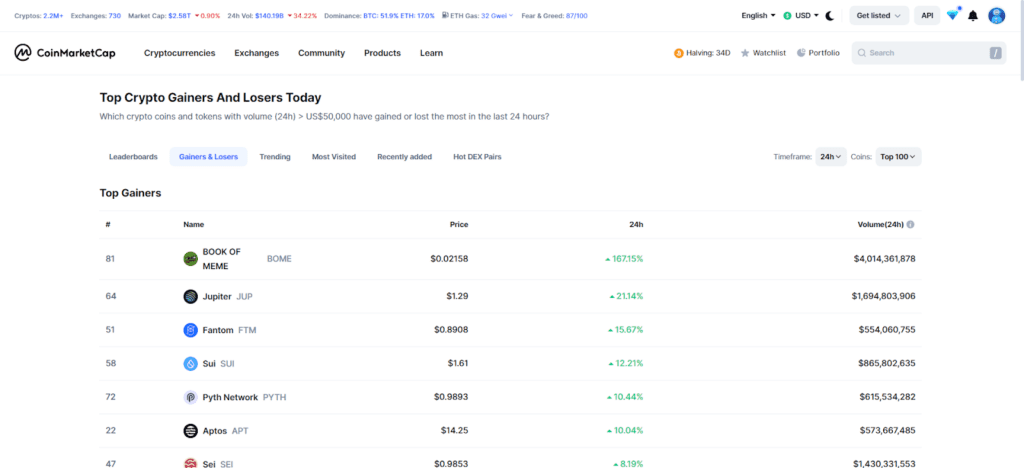Screen dimensions: 1024x468
Task: Click the Bitcoin Halving icon
Action: click(679, 53)
